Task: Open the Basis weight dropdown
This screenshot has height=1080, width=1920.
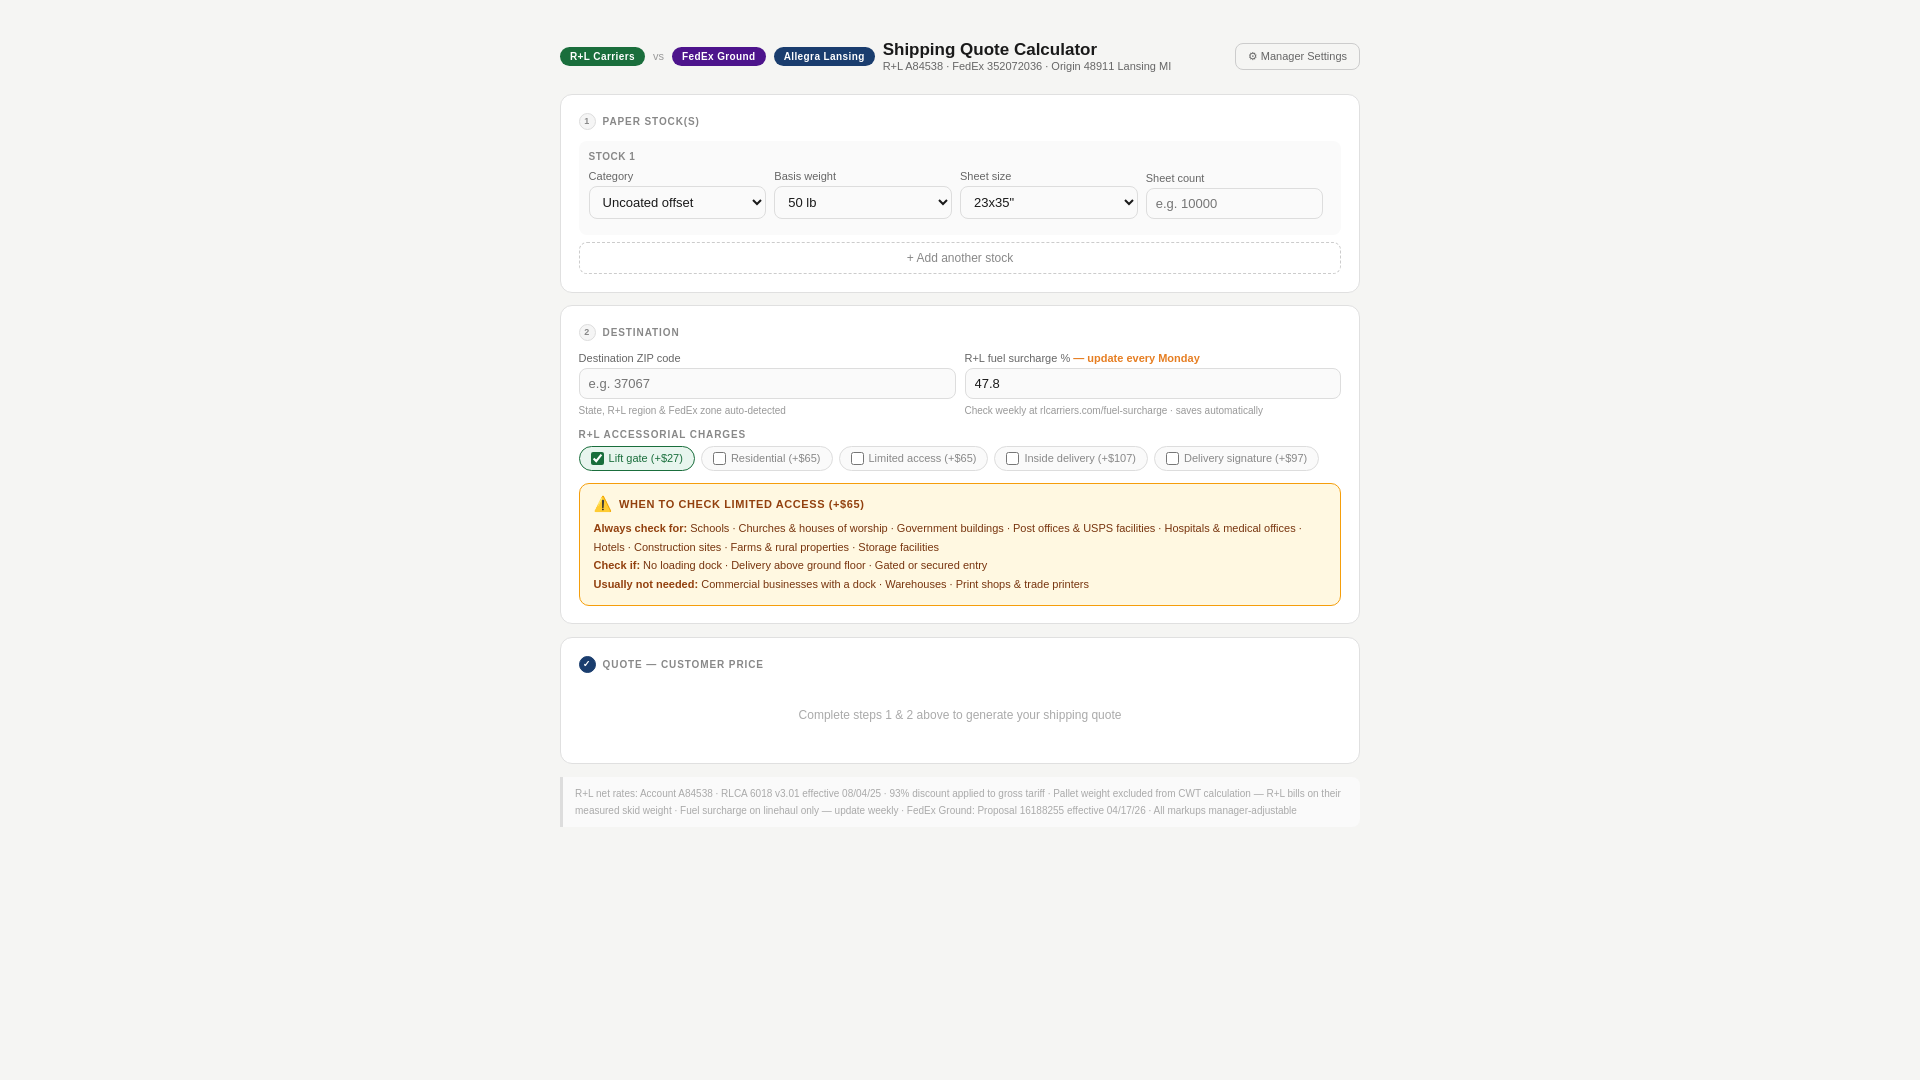Action: 862,203
